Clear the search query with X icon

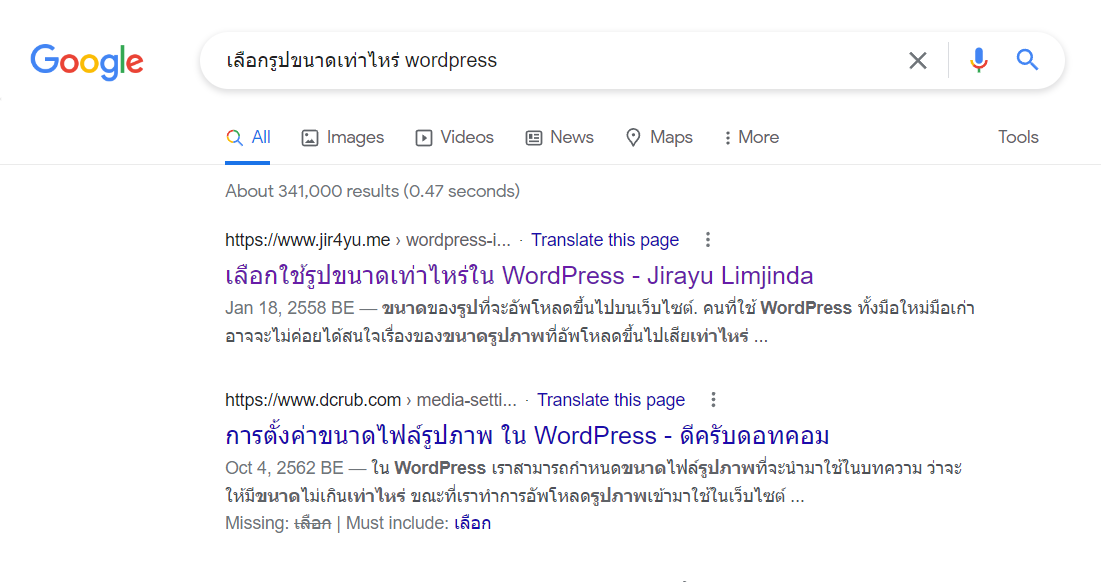click(x=918, y=61)
